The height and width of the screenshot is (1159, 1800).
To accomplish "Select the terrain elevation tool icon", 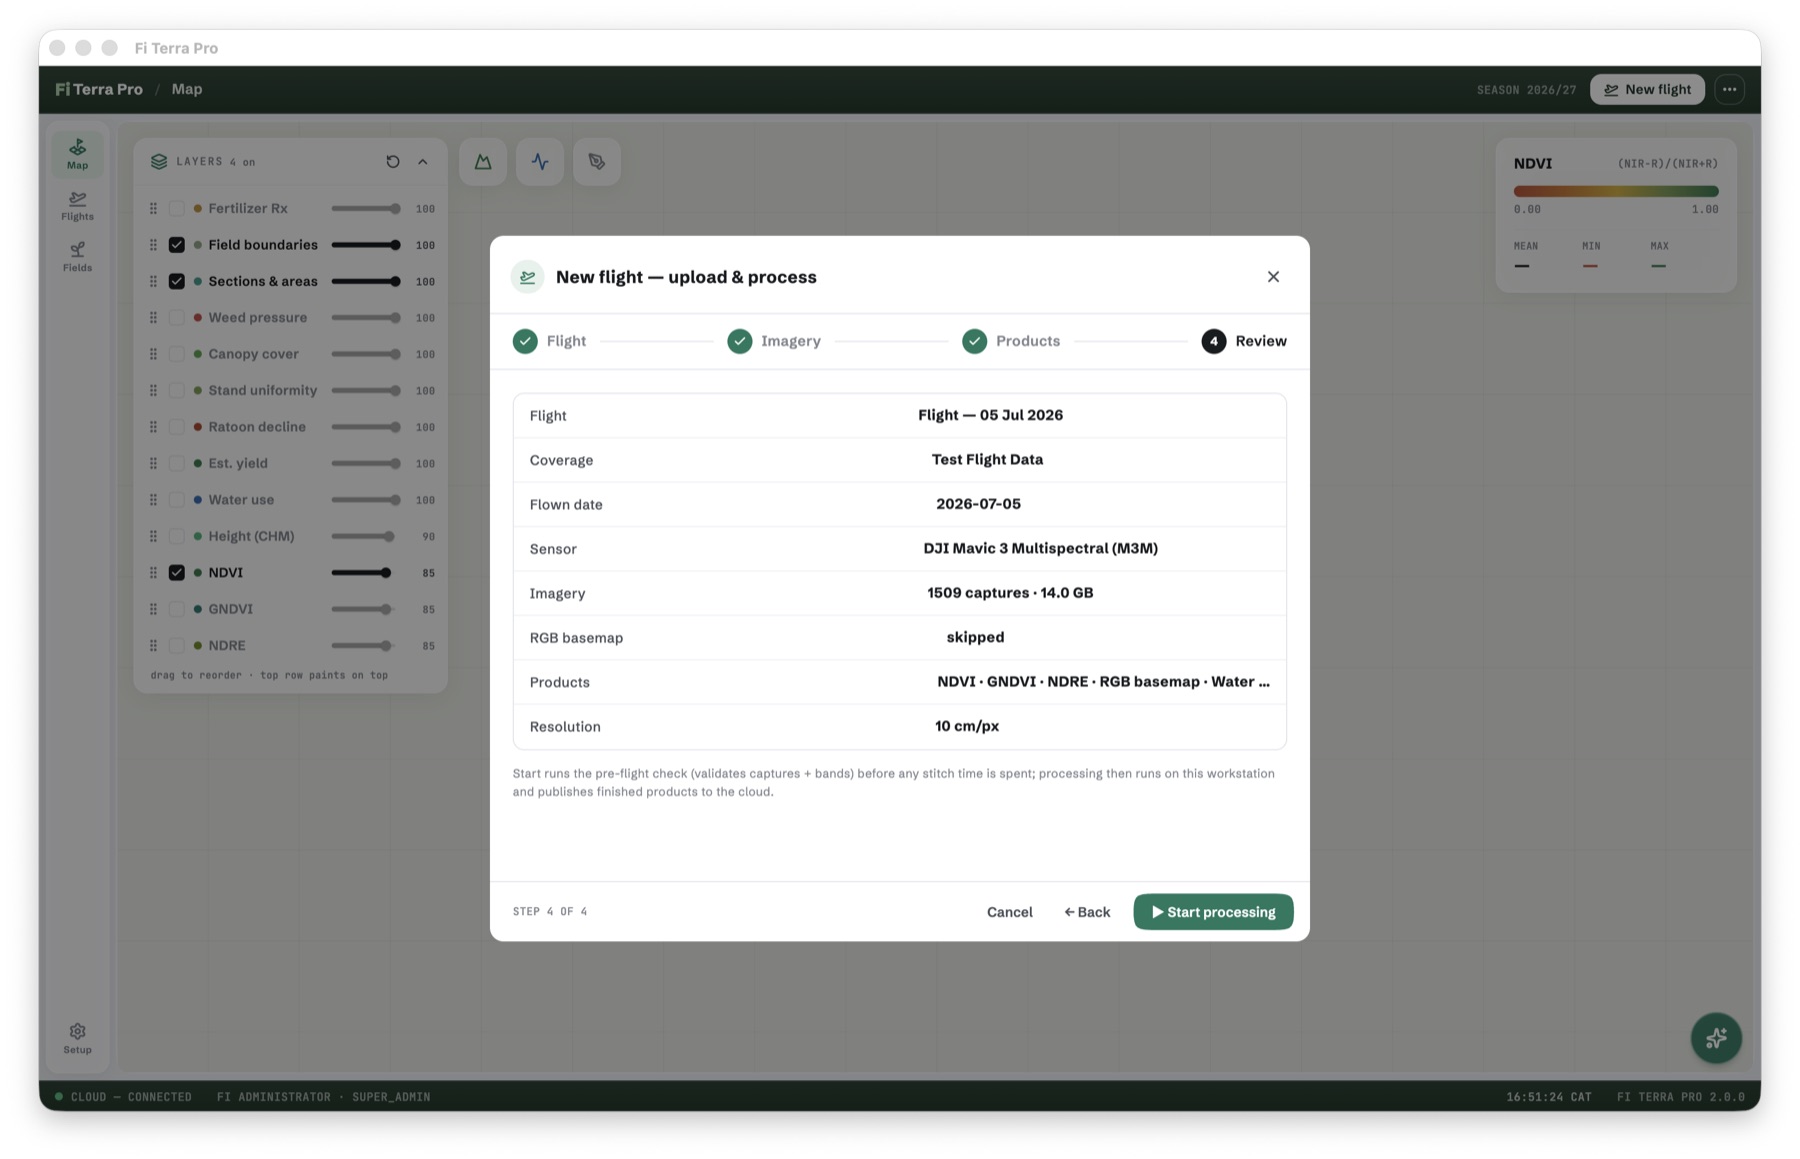I will [x=483, y=162].
